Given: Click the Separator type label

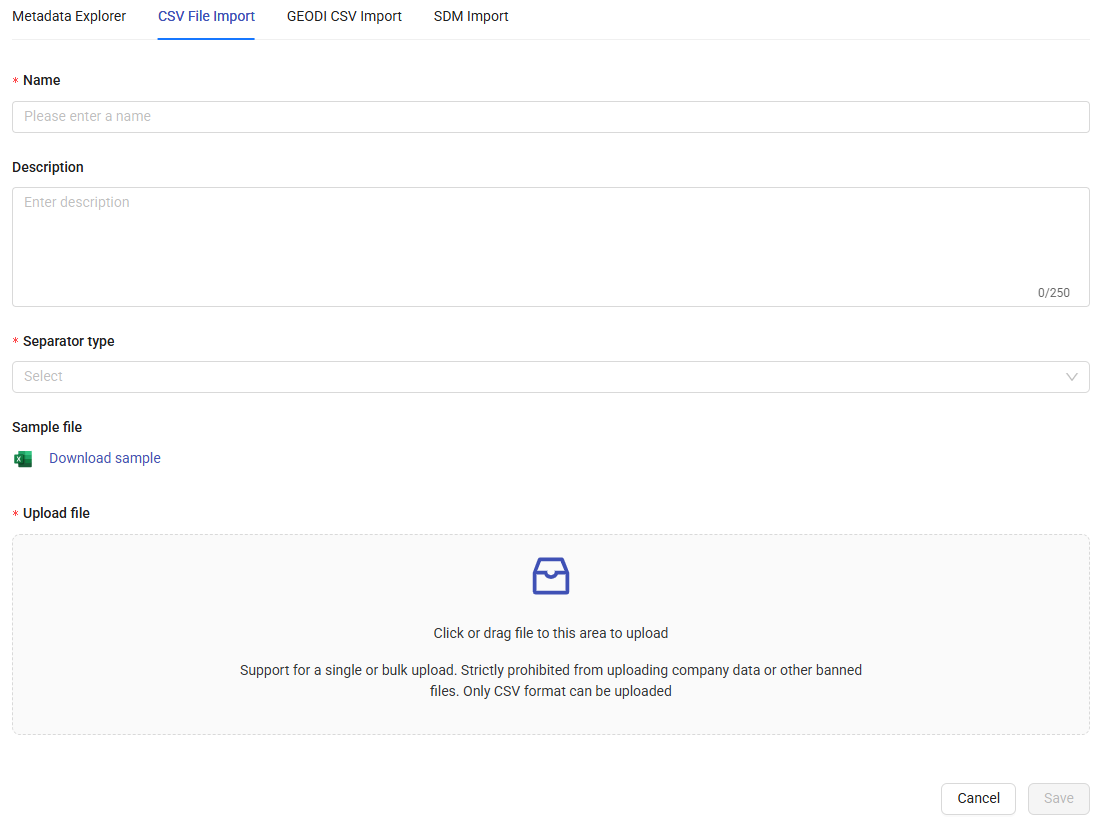Looking at the screenshot, I should [x=68, y=341].
